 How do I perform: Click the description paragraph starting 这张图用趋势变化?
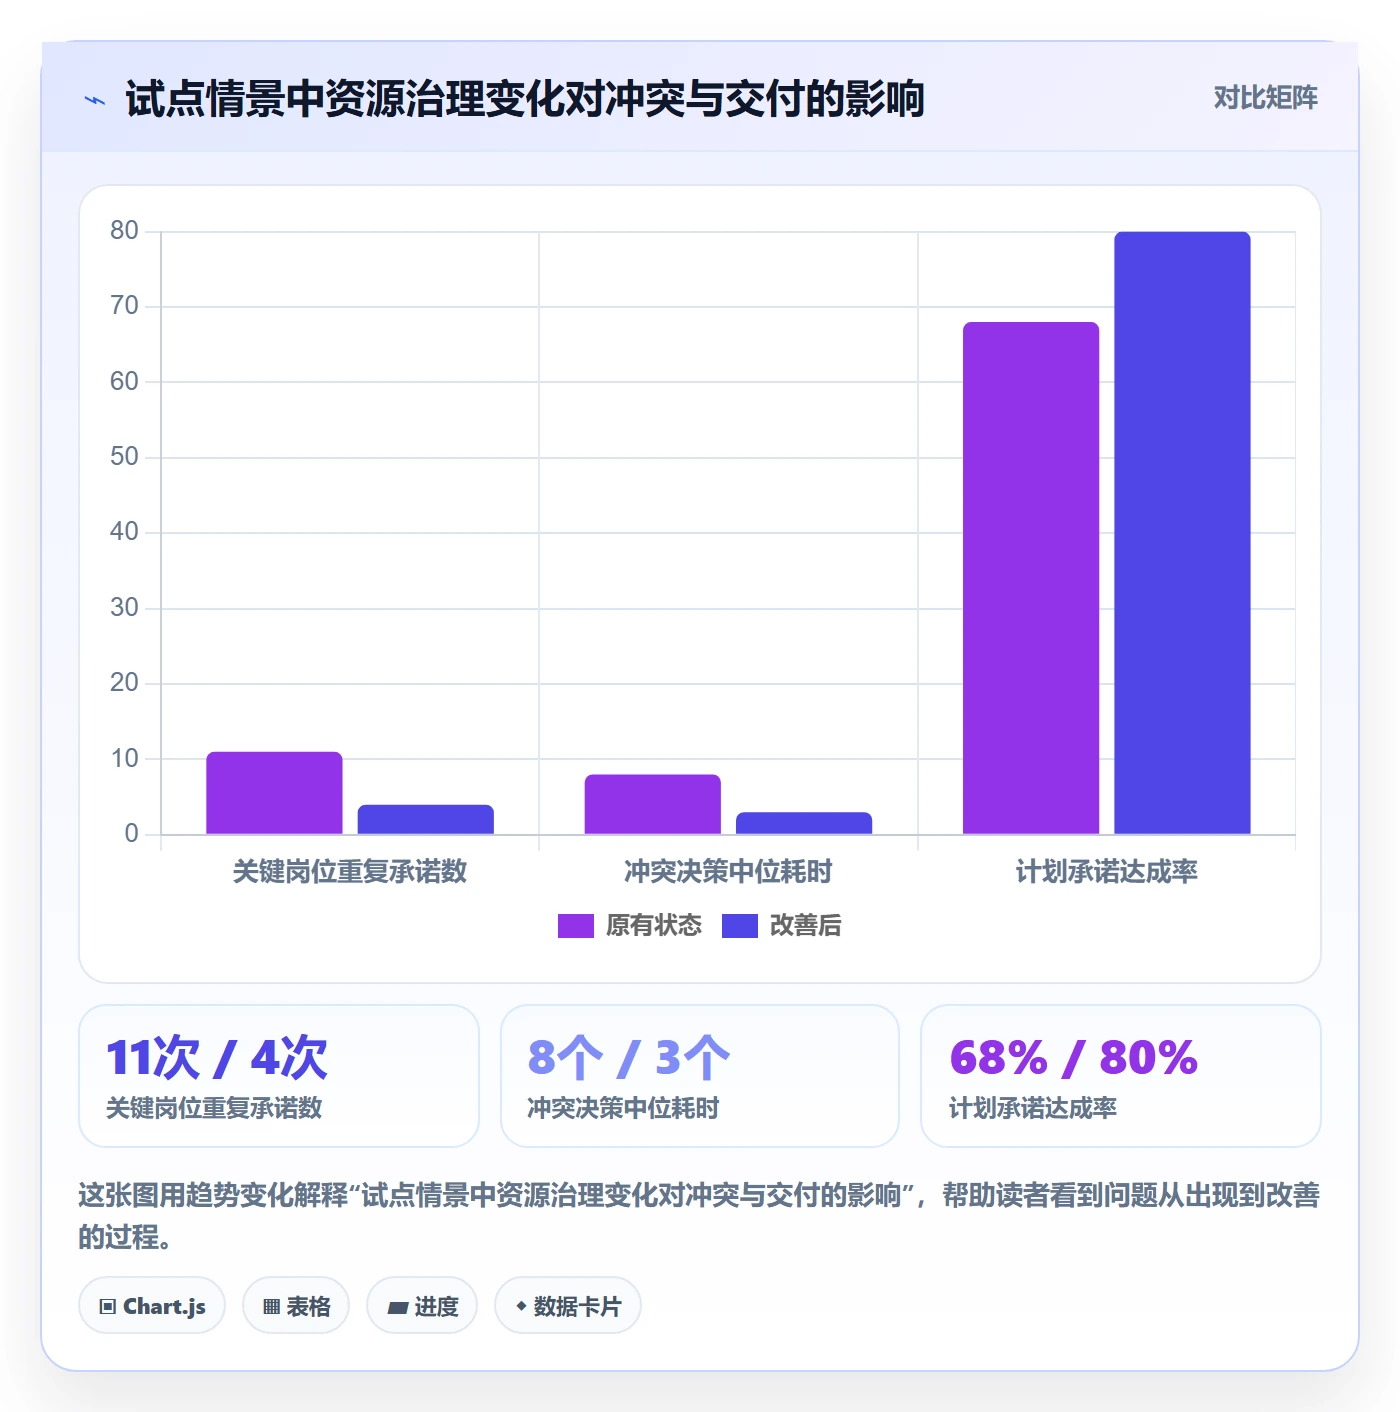coord(699,1215)
